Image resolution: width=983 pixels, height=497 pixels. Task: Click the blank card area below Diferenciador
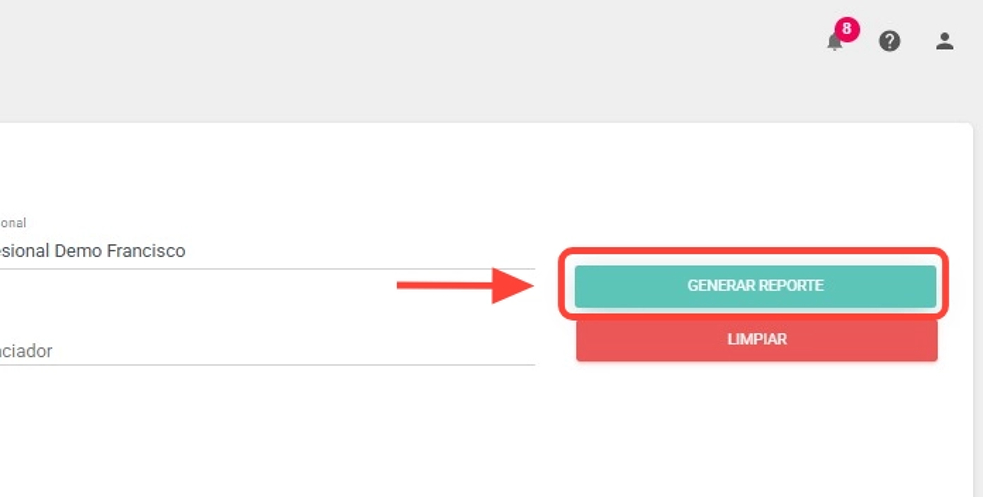(x=250, y=430)
